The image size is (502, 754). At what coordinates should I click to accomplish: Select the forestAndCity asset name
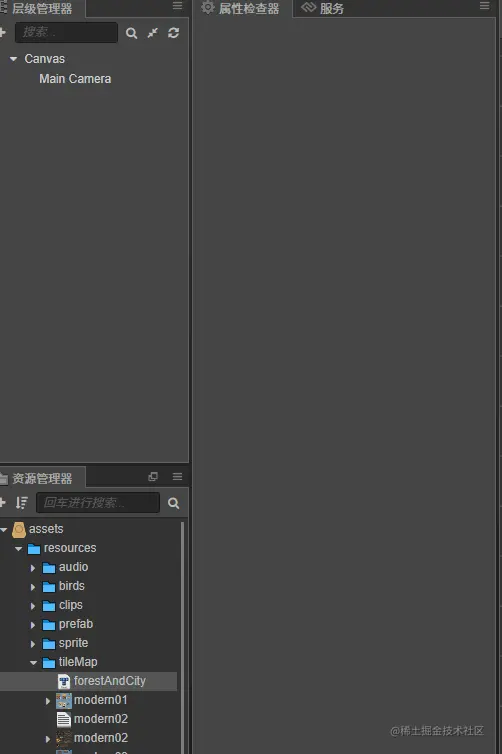pos(110,681)
